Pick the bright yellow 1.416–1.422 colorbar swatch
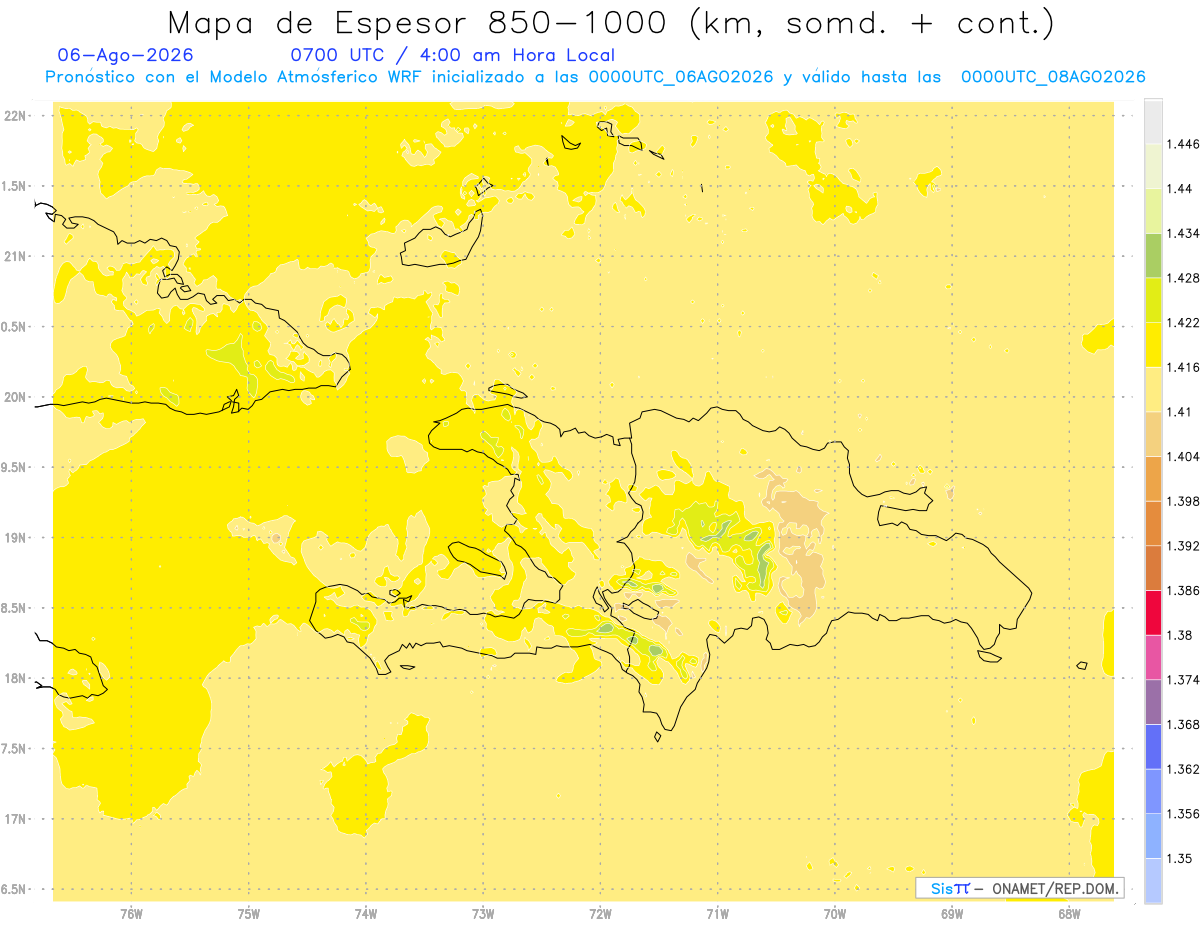The height and width of the screenshot is (927, 1200). click(1153, 345)
